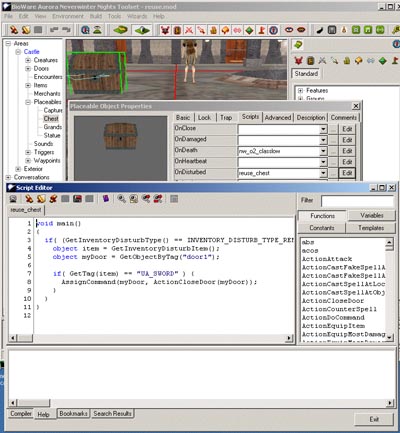
Task: Open the OnDamaged script dropdown
Action: [x=323, y=140]
